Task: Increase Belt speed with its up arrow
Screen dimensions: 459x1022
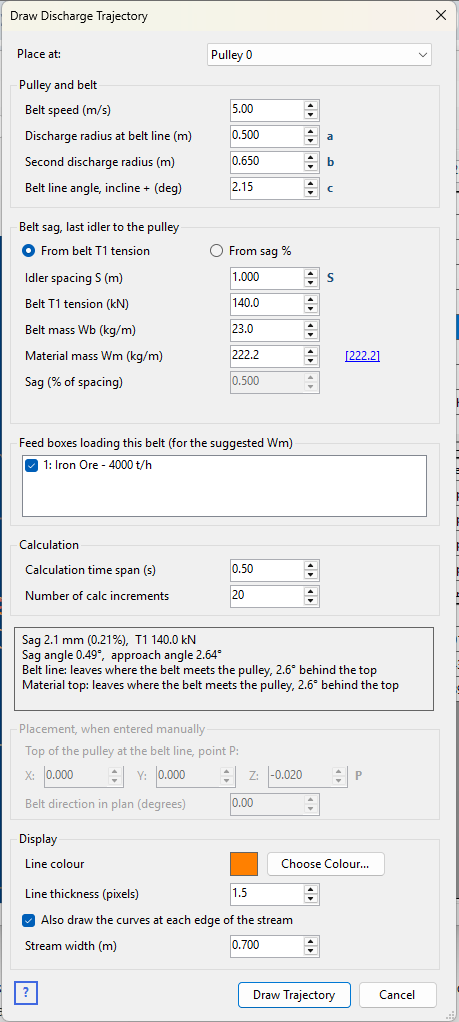Action: coord(311,106)
